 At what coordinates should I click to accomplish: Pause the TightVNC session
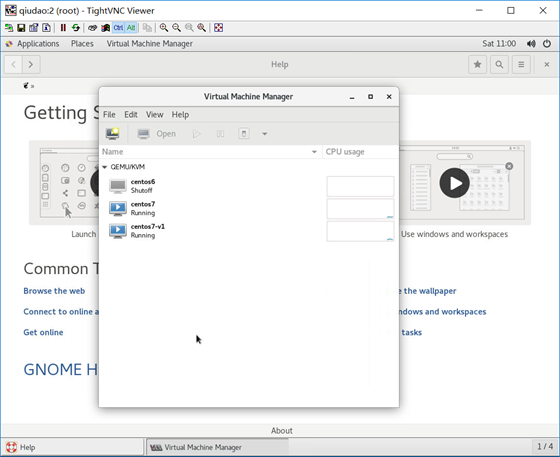tap(63, 28)
